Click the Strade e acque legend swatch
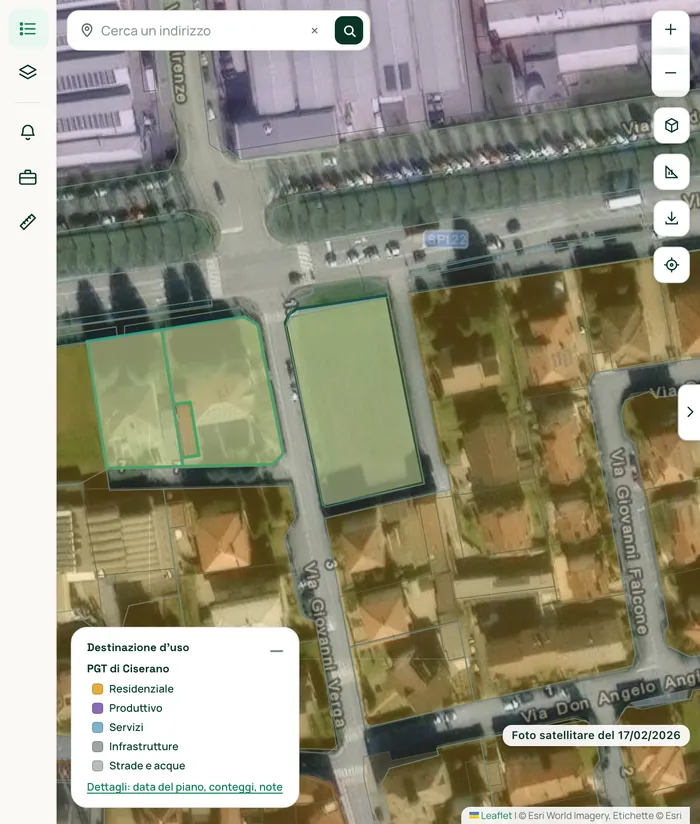Screen dimensions: 700x824 97,766
